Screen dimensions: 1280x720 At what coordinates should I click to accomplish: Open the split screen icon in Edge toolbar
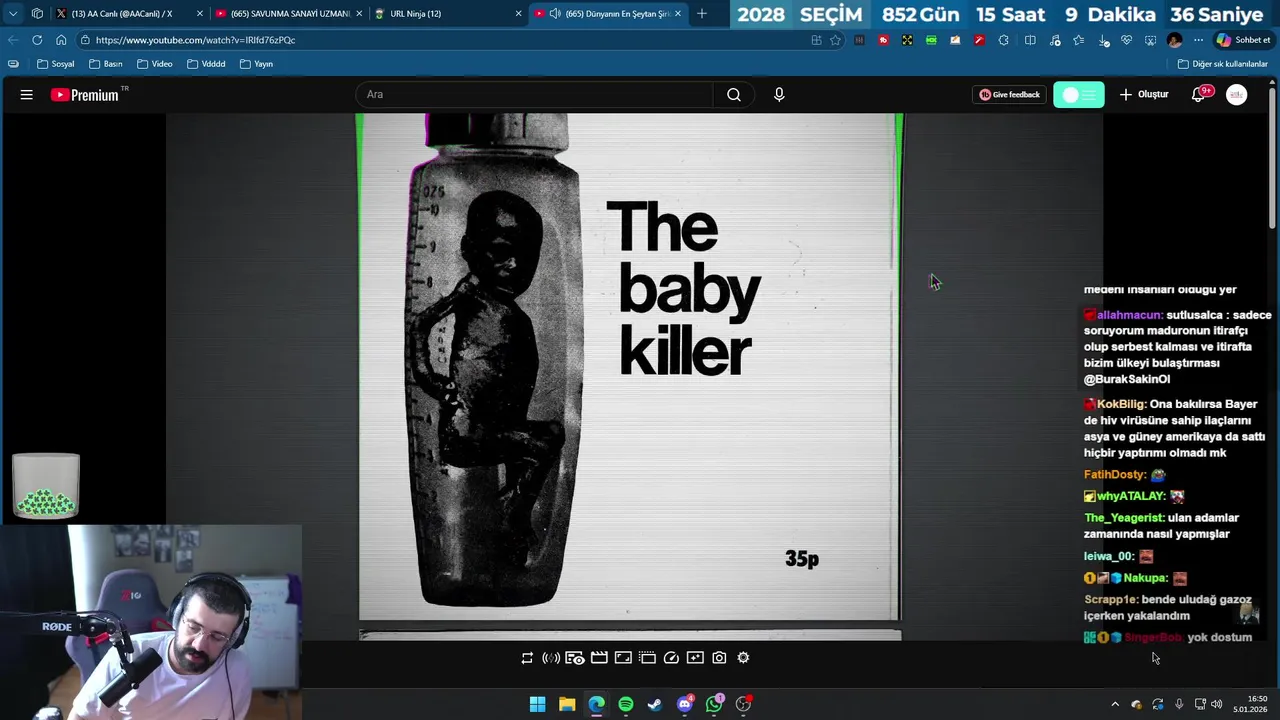[x=1030, y=40]
